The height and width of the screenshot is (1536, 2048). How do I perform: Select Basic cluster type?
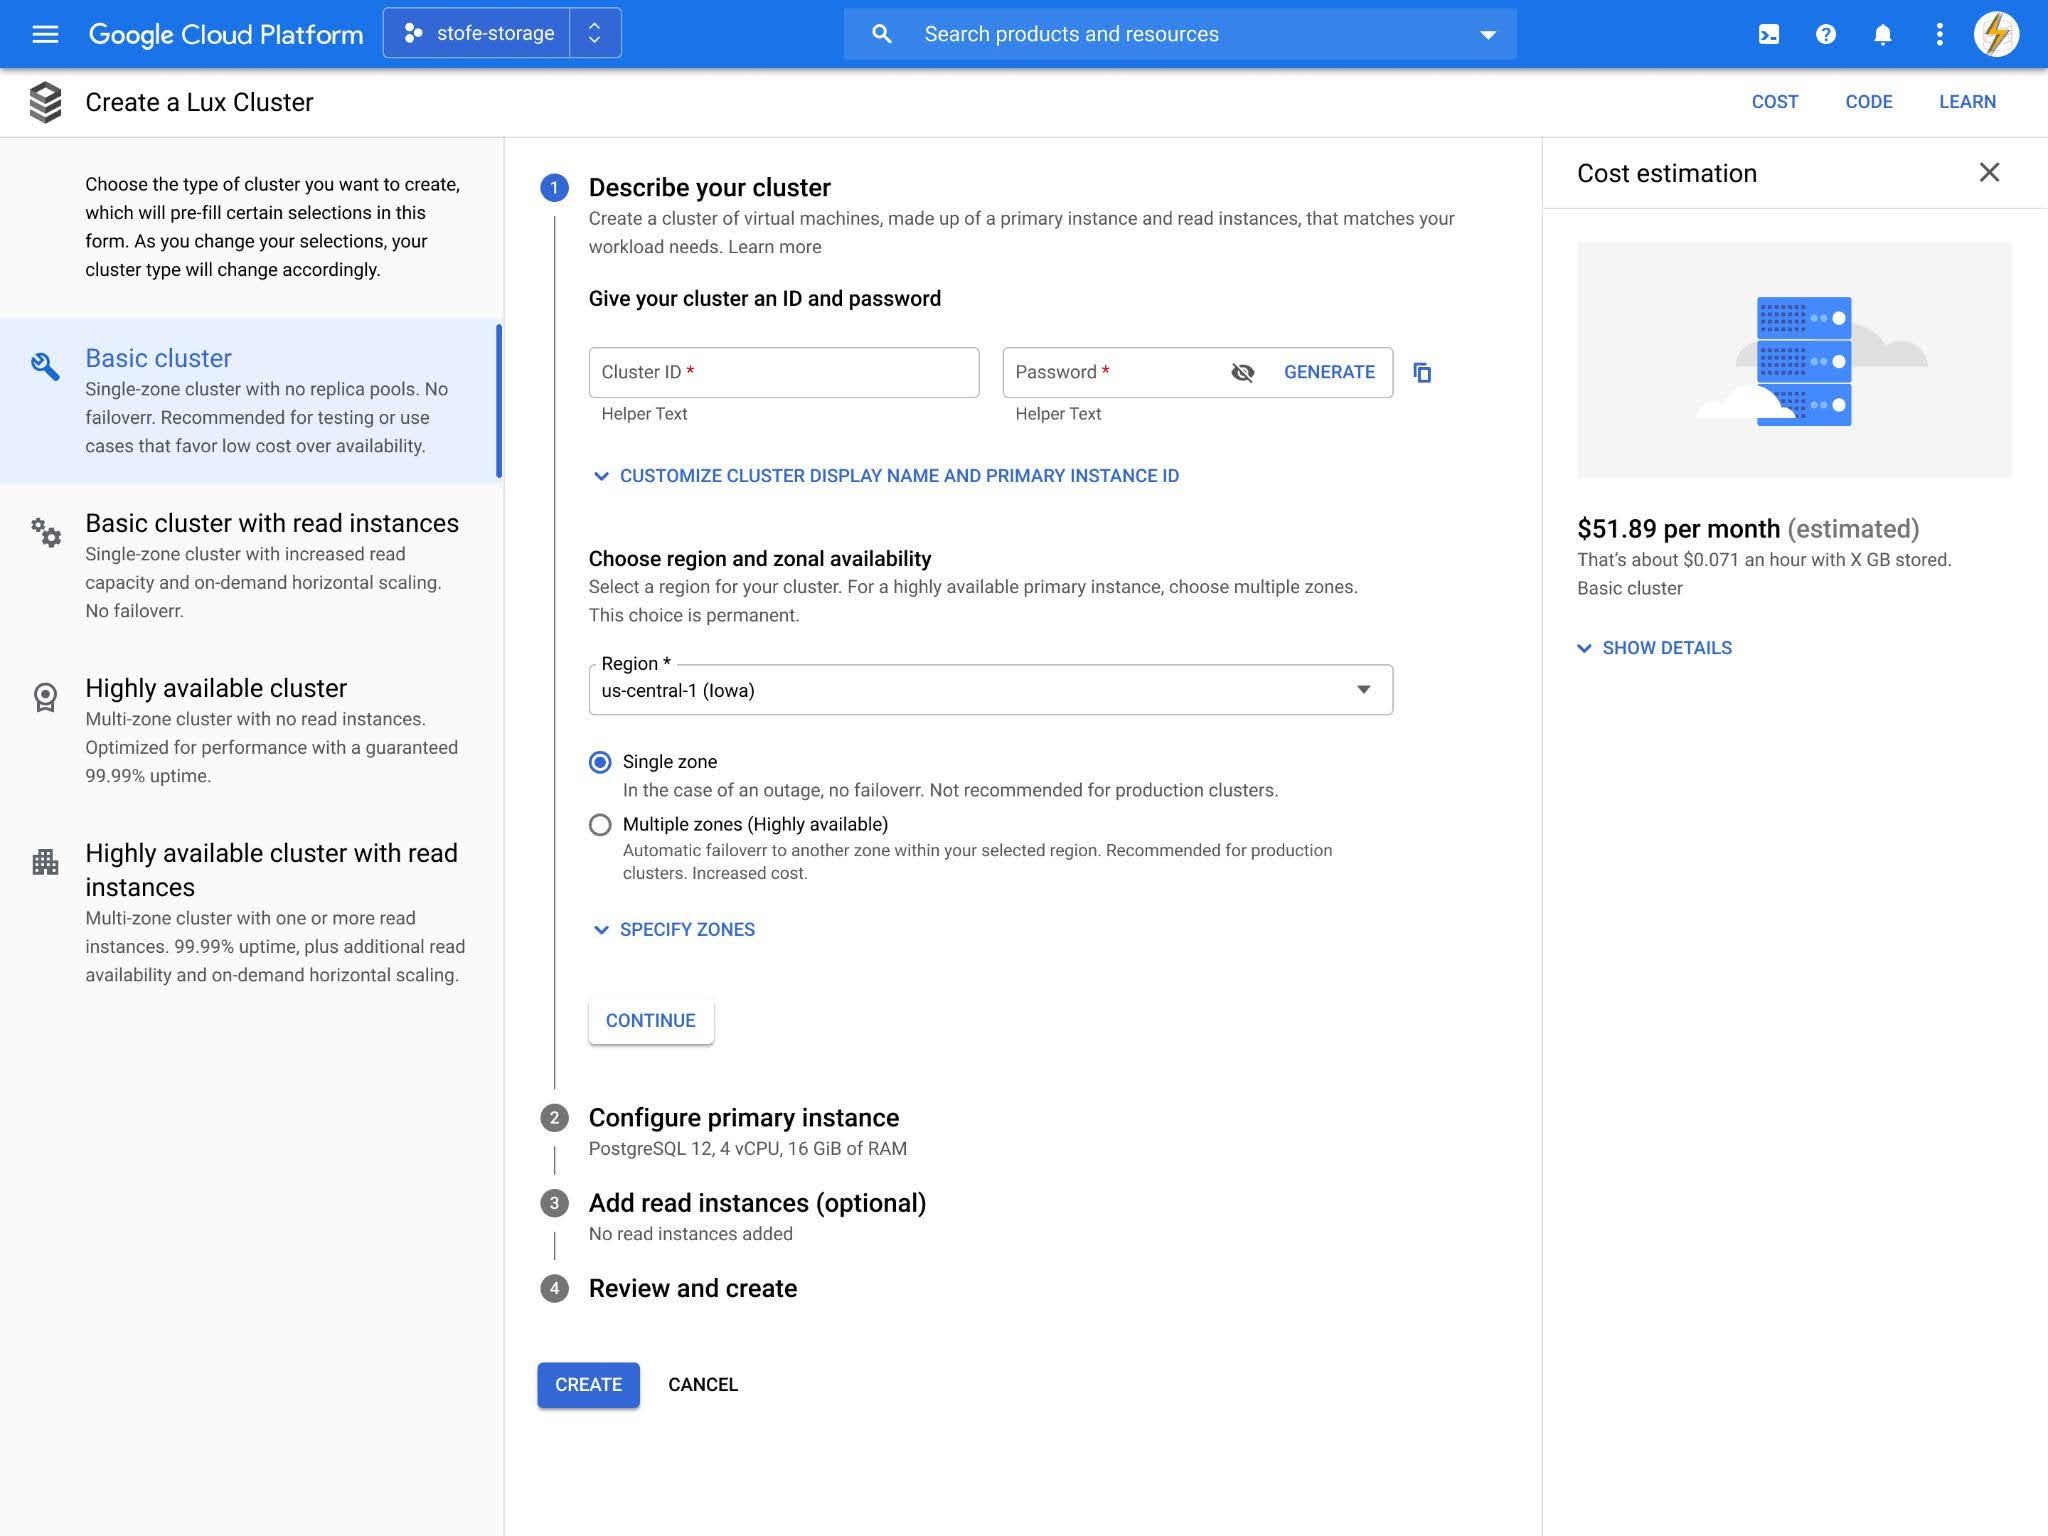(x=250, y=401)
